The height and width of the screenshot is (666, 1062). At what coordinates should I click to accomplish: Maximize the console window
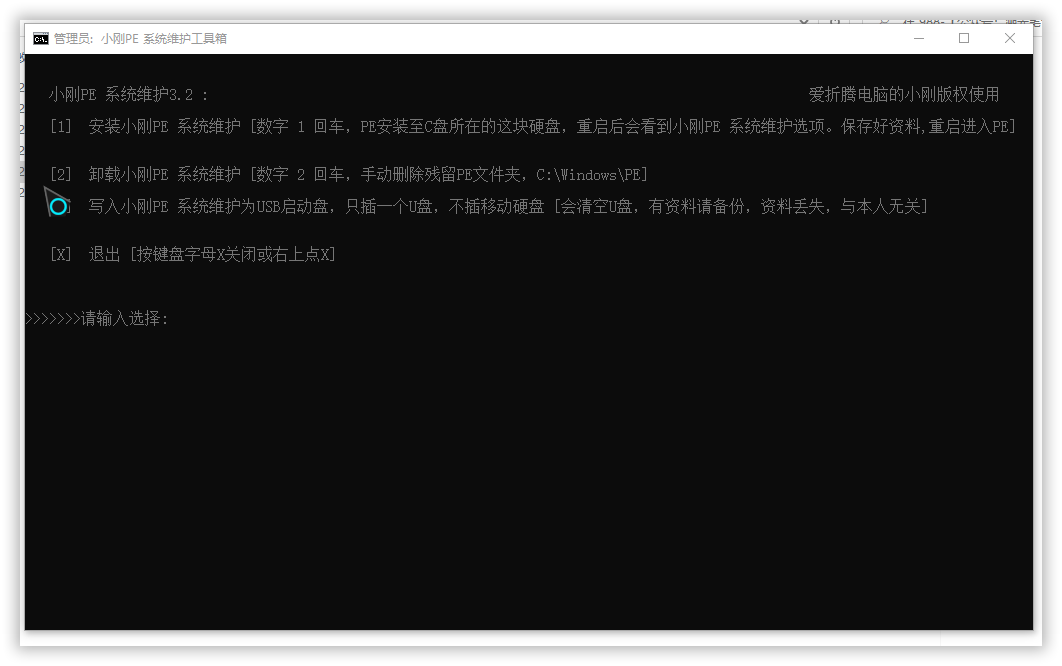964,38
